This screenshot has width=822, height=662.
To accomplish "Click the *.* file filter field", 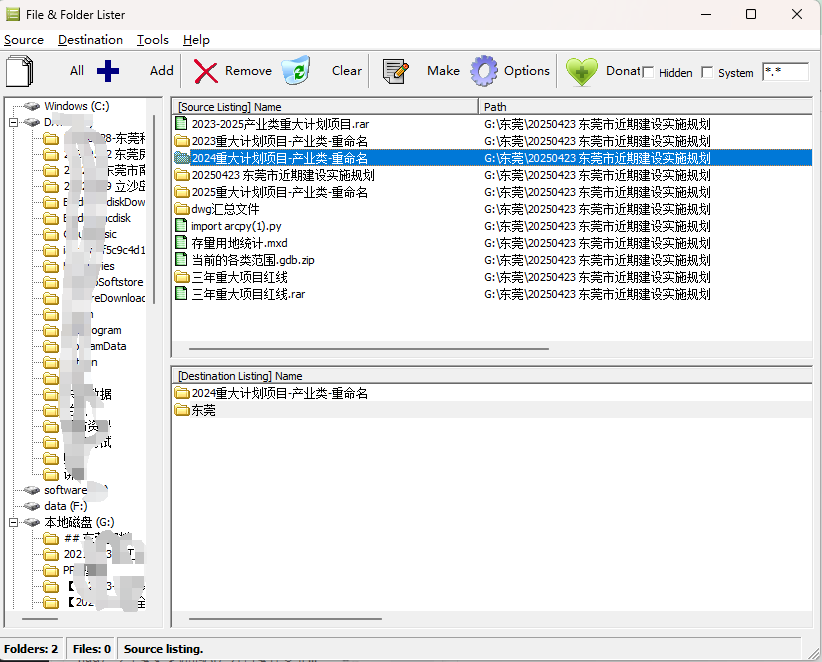I will 785,72.
